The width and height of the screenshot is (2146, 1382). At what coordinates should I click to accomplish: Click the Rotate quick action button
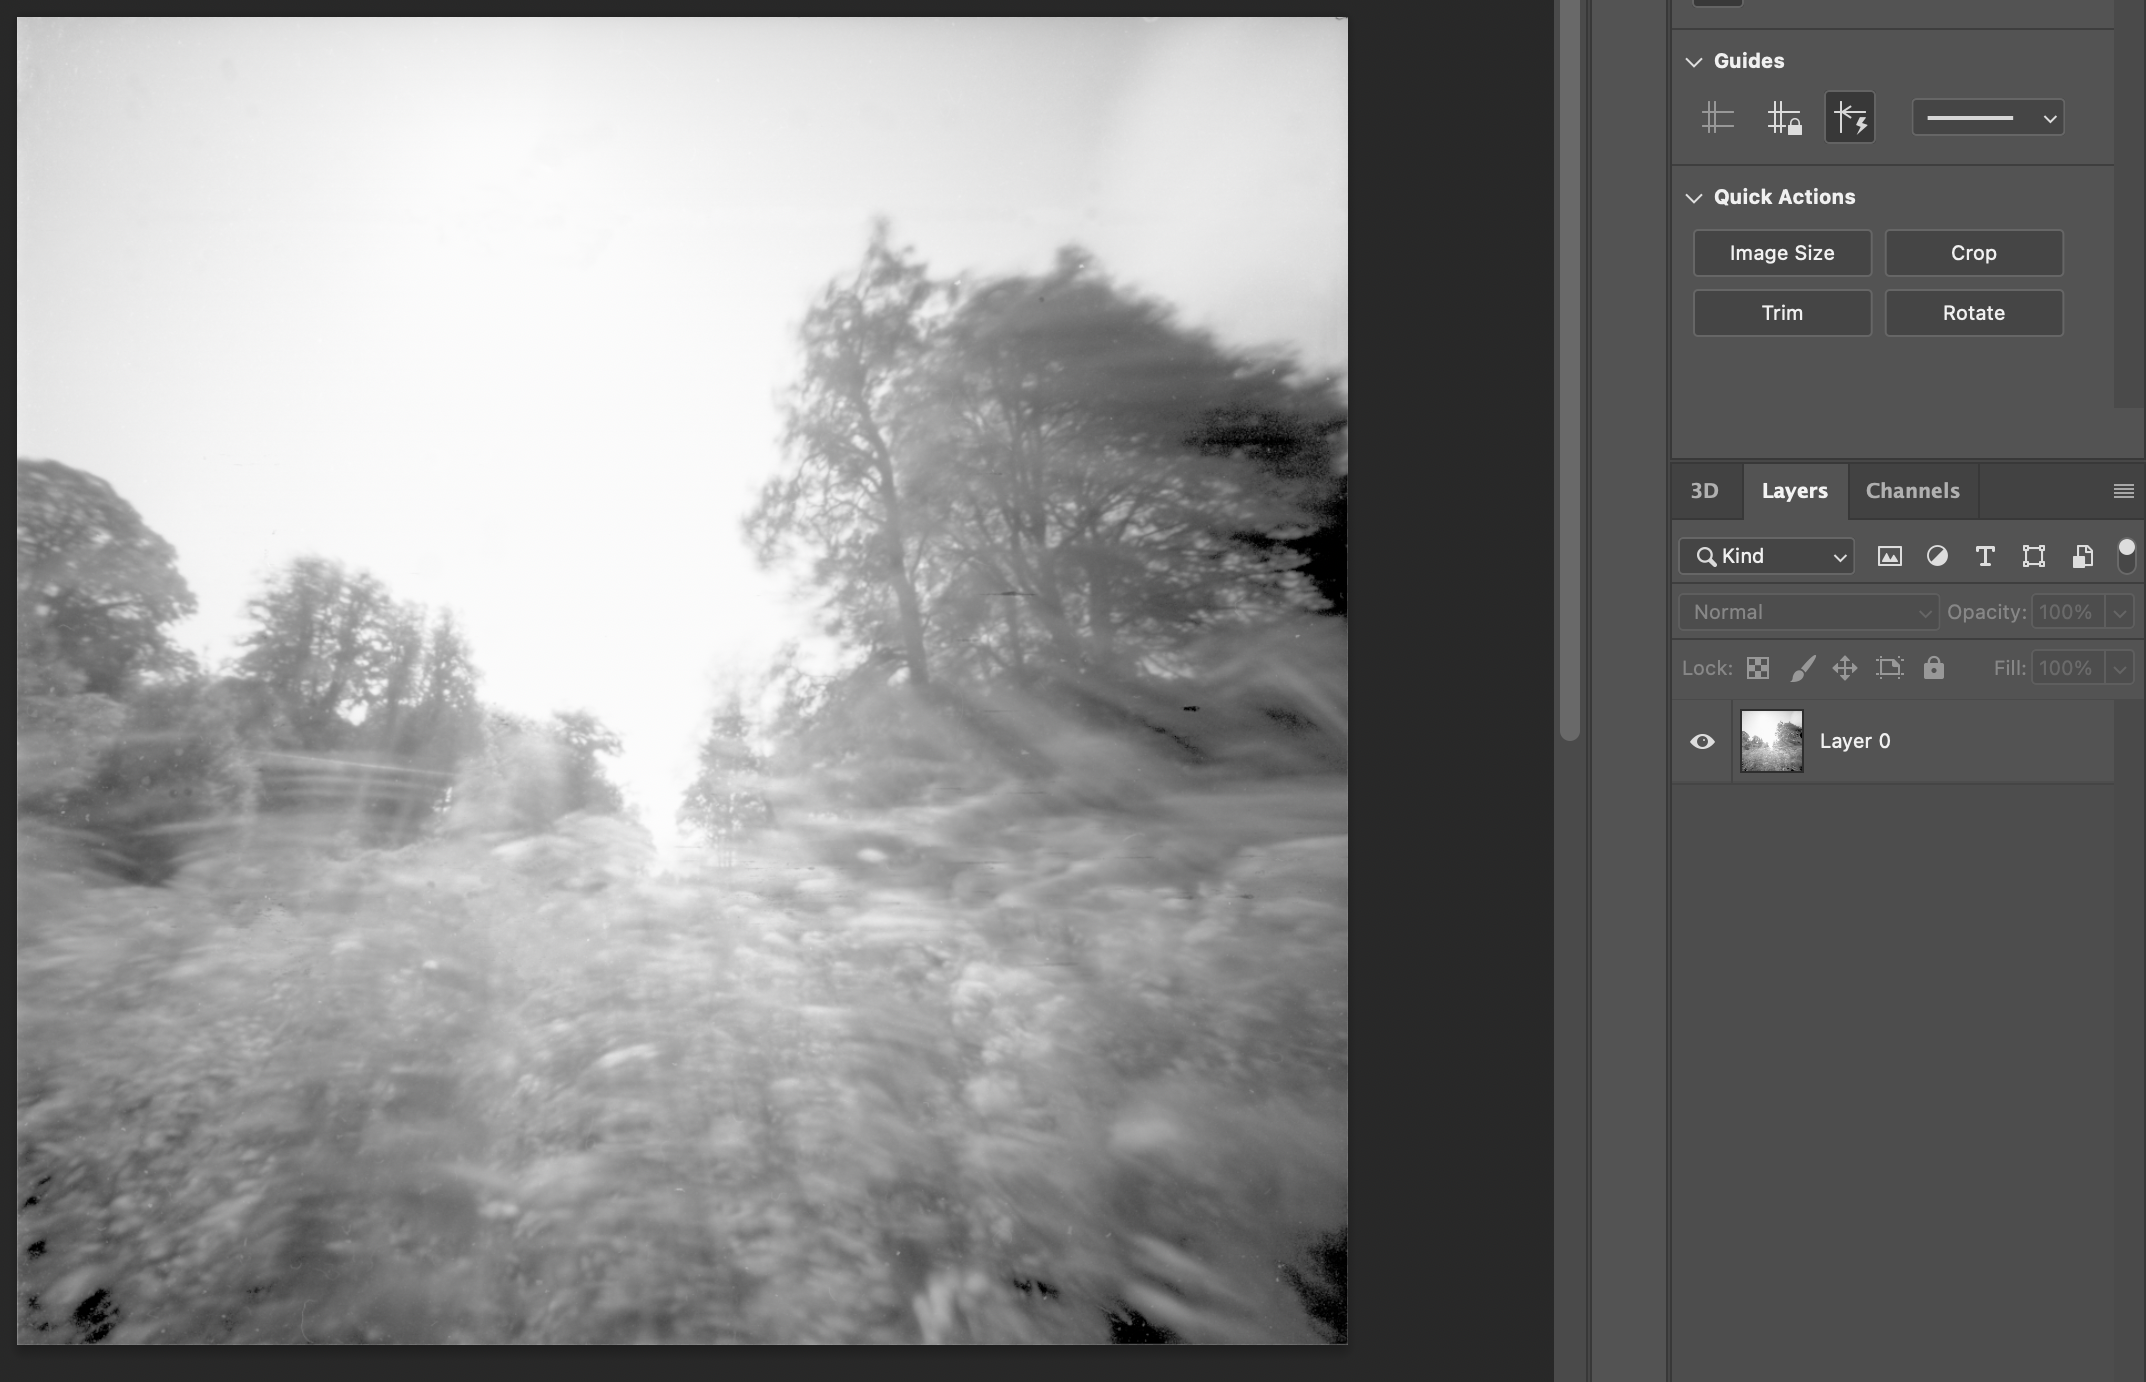(1974, 313)
